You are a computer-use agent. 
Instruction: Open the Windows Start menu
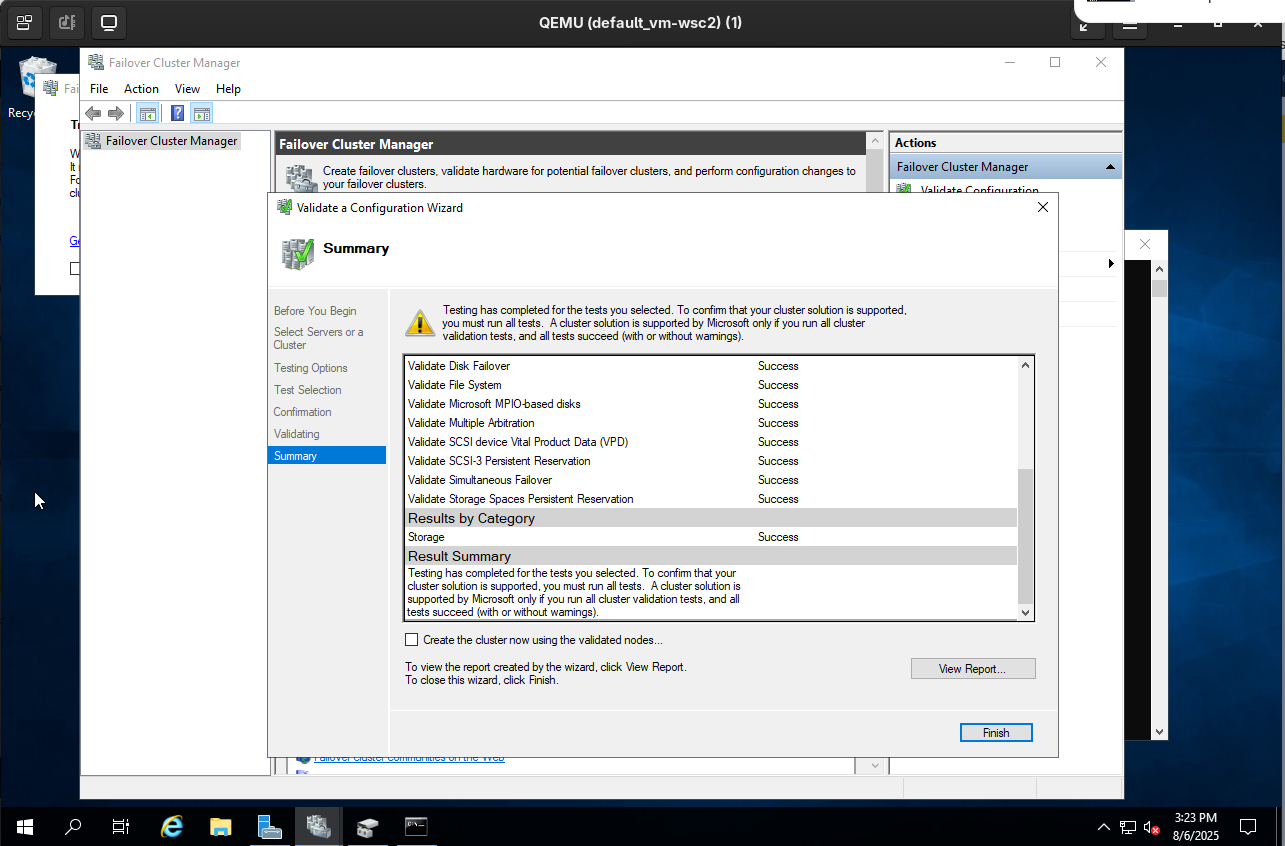pyautogui.click(x=25, y=827)
